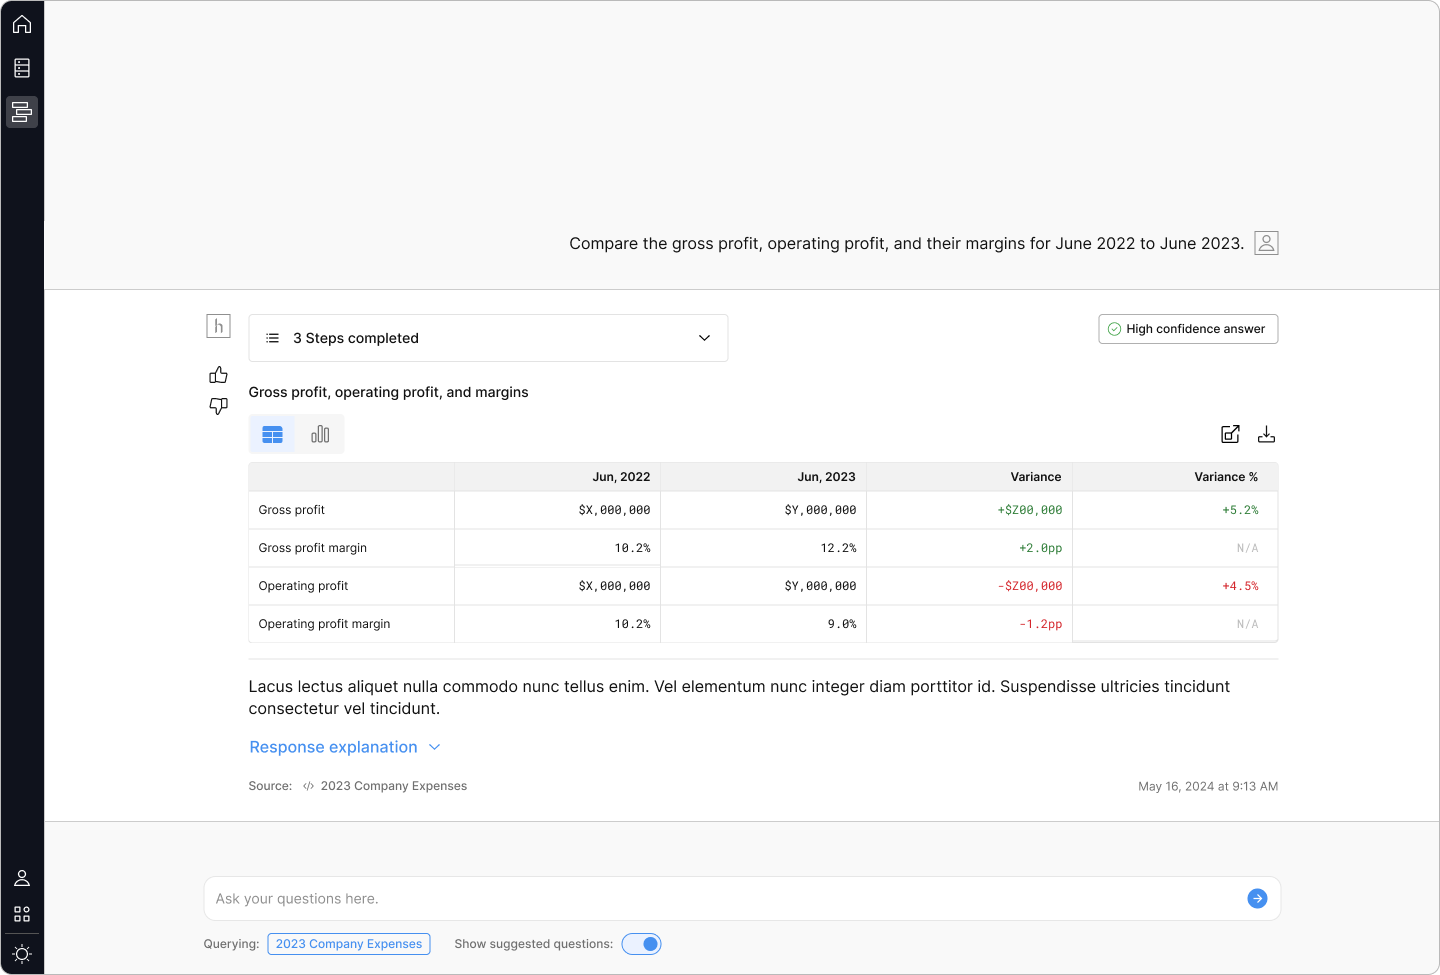The image size is (1440, 975).
Task: Toggle Show suggested questions switch
Action: [641, 944]
